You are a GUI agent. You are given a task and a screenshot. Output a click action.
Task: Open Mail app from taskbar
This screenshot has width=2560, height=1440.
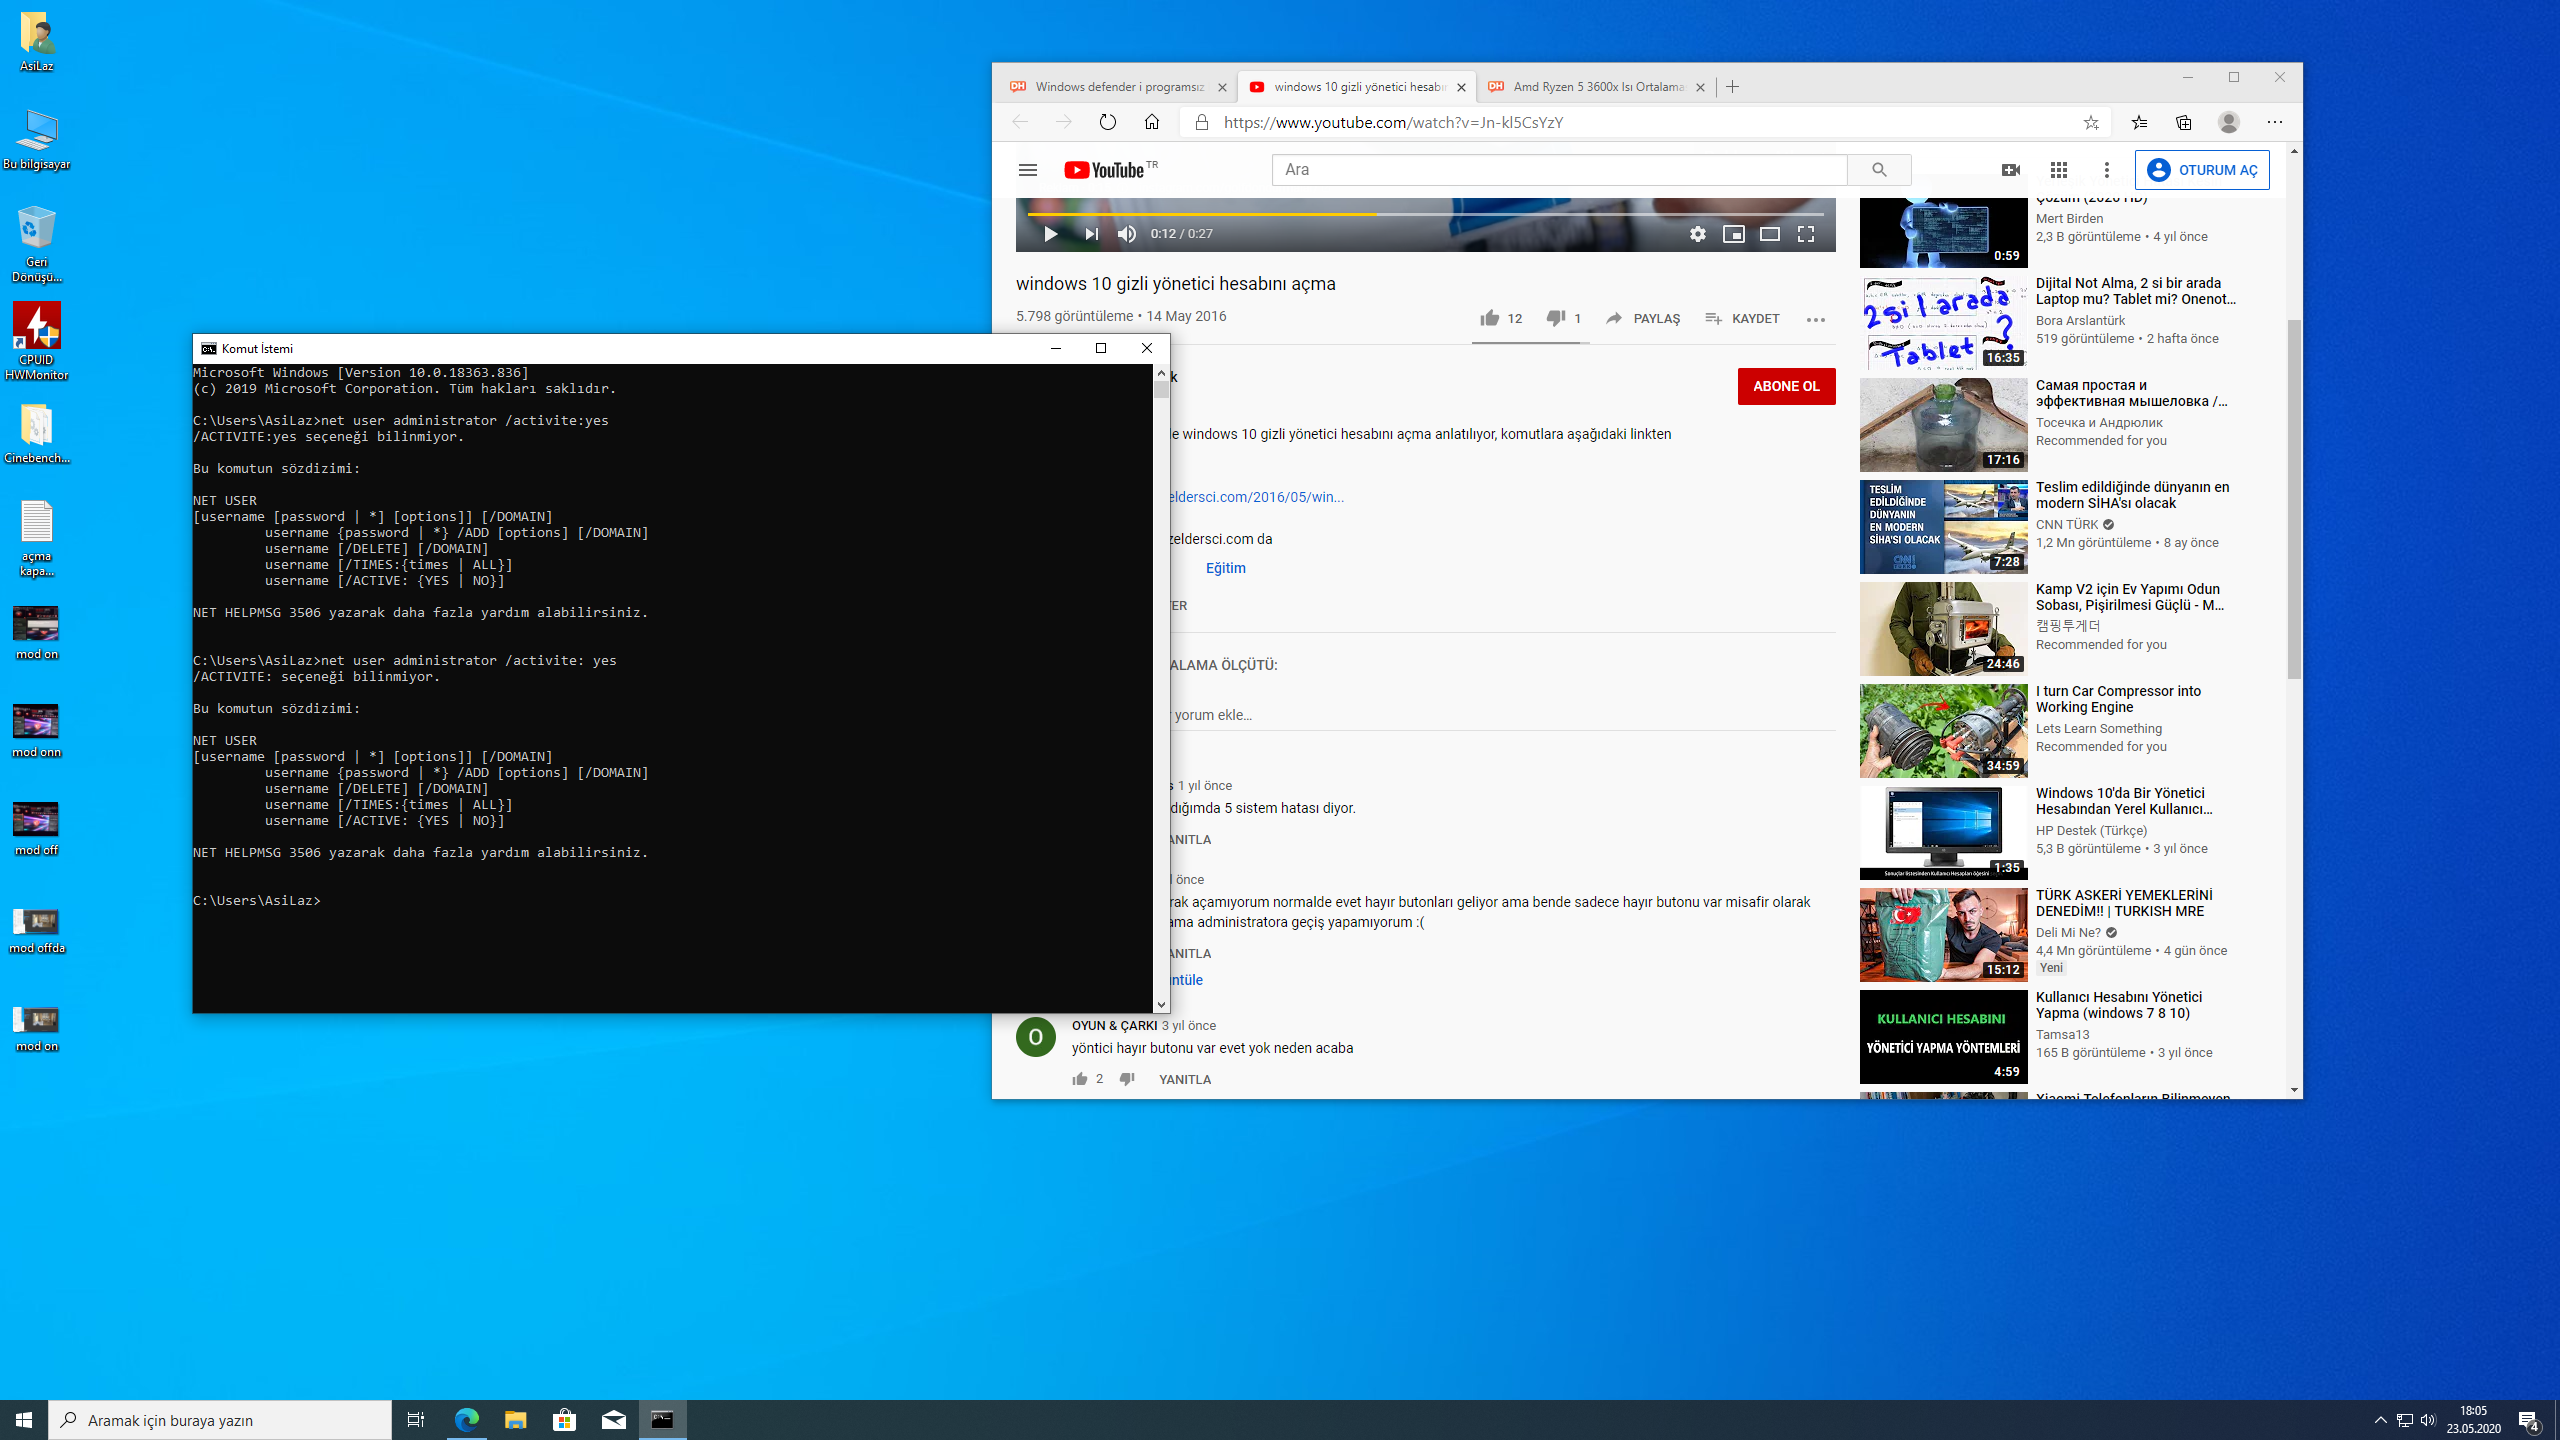click(613, 1420)
